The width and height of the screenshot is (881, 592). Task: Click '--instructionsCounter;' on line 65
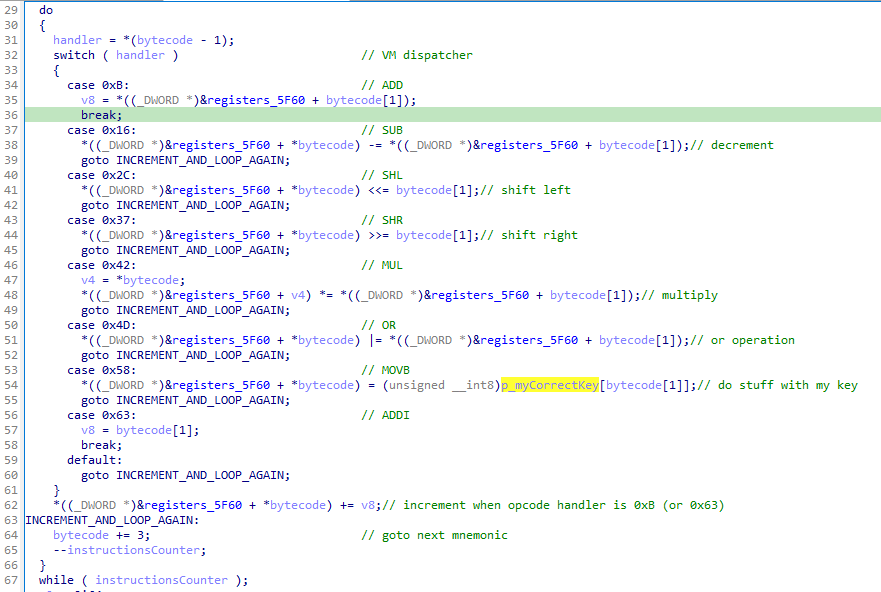[130, 550]
